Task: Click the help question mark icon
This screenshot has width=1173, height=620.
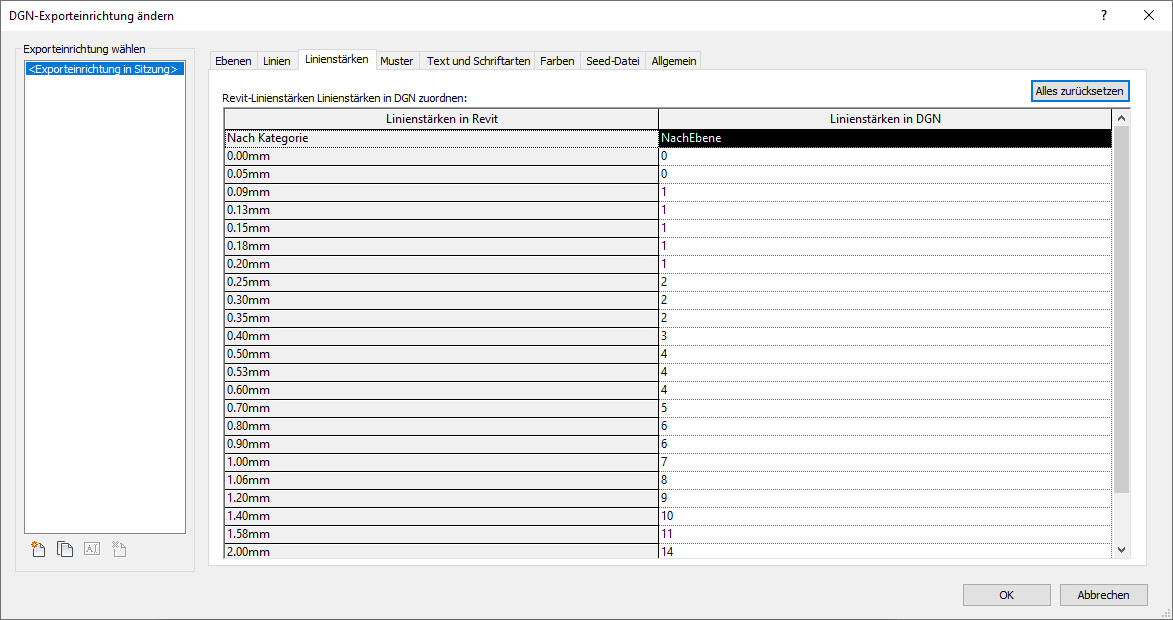Action: click(x=1104, y=16)
